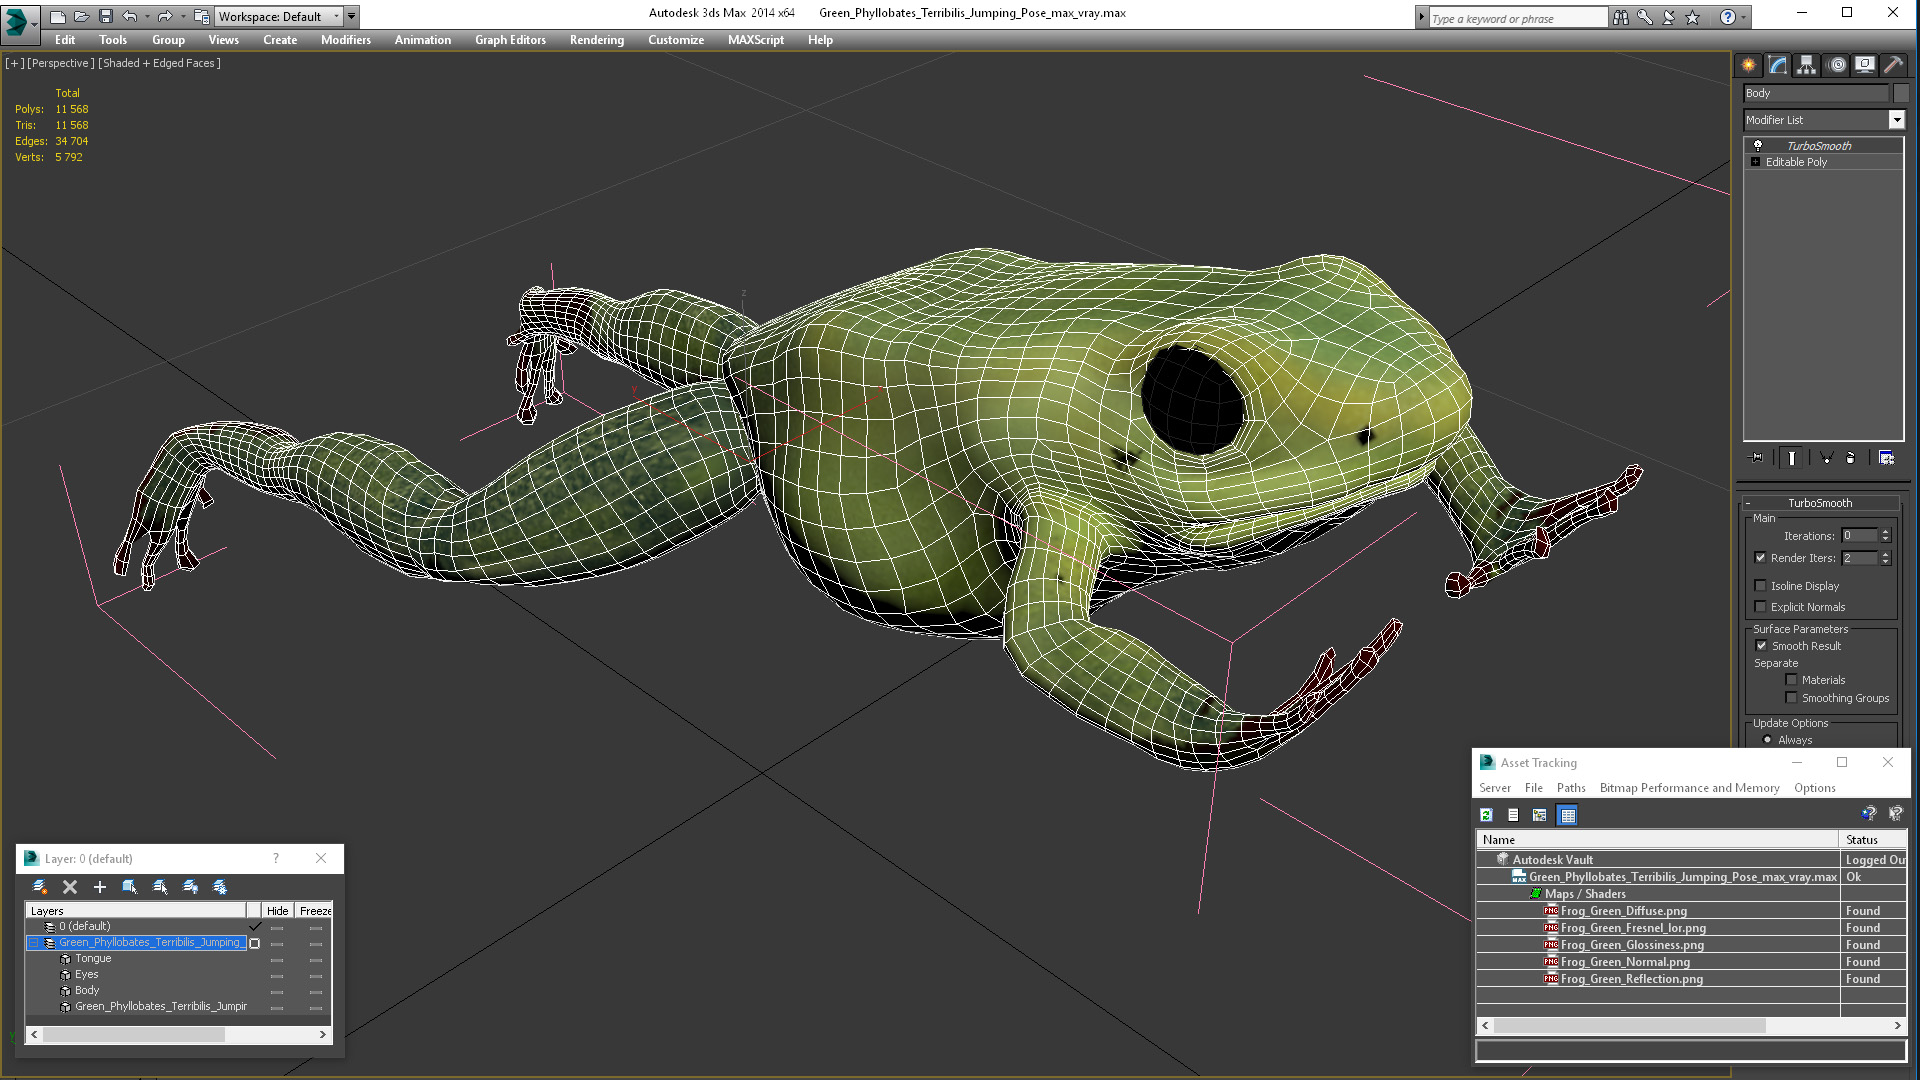Click the Body object color swatch
Screen dimensions: 1920x1080
[1900, 93]
